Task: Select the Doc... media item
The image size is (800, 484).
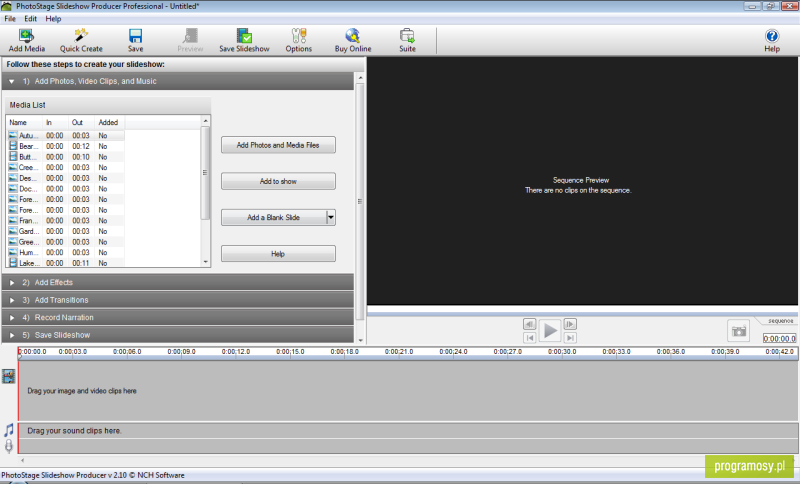Action: pyautogui.click(x=65, y=189)
